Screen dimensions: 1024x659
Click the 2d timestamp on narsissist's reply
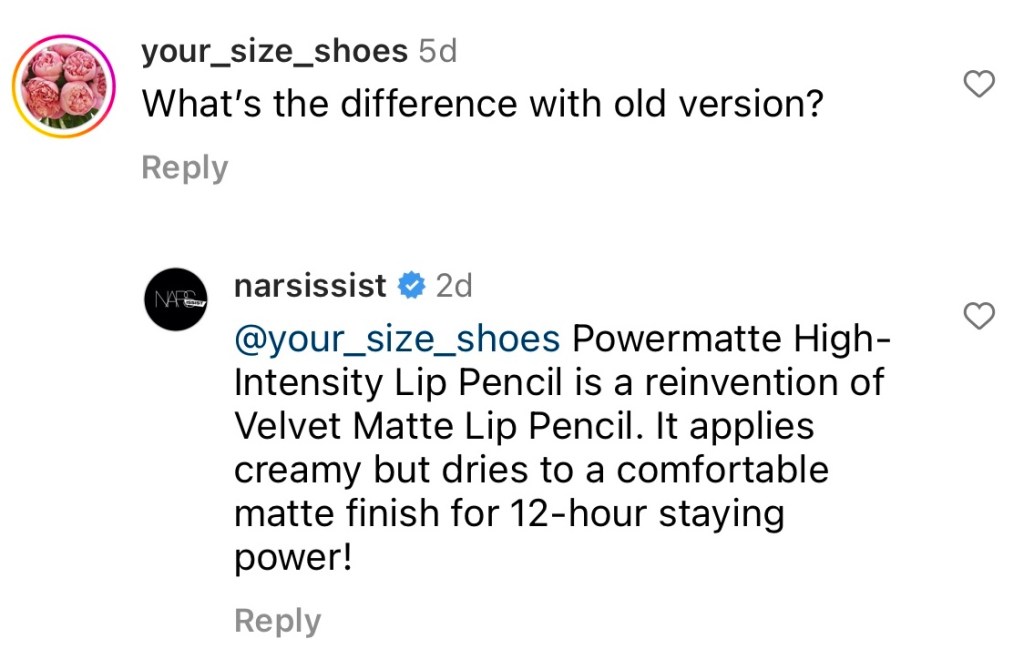454,286
